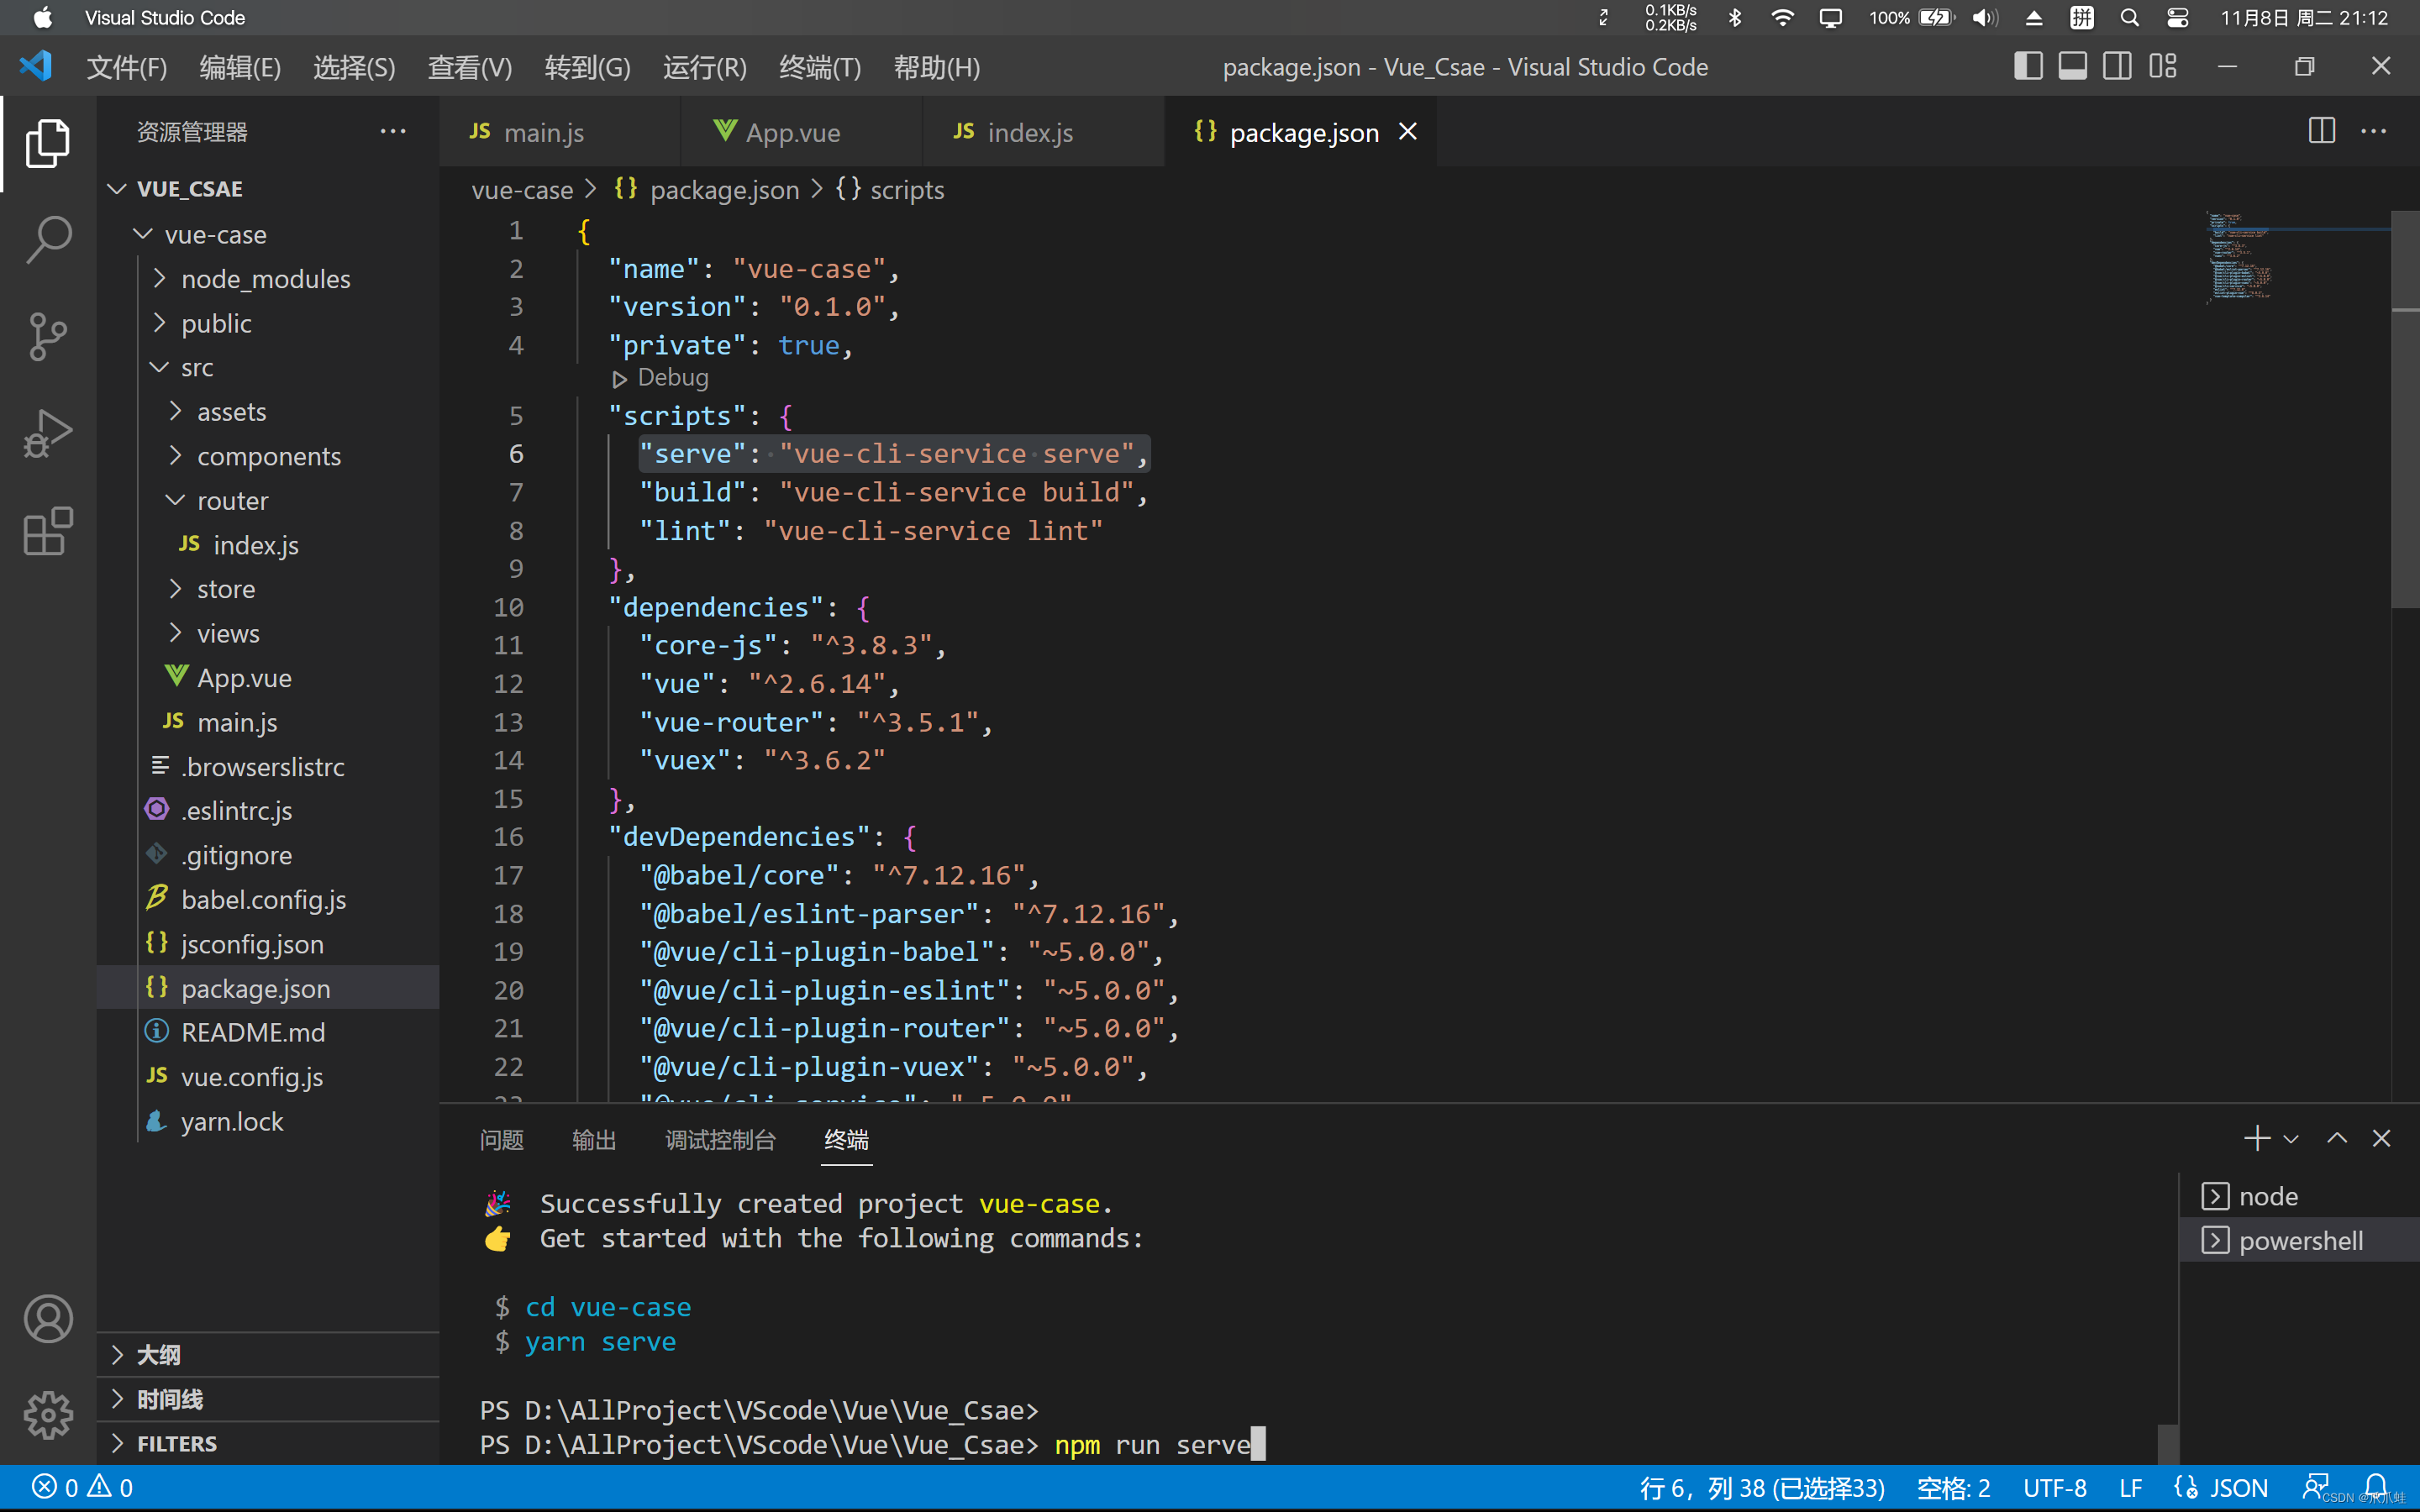Switch to the main.js tab
Screen dimensions: 2420x1512
[x=560, y=132]
